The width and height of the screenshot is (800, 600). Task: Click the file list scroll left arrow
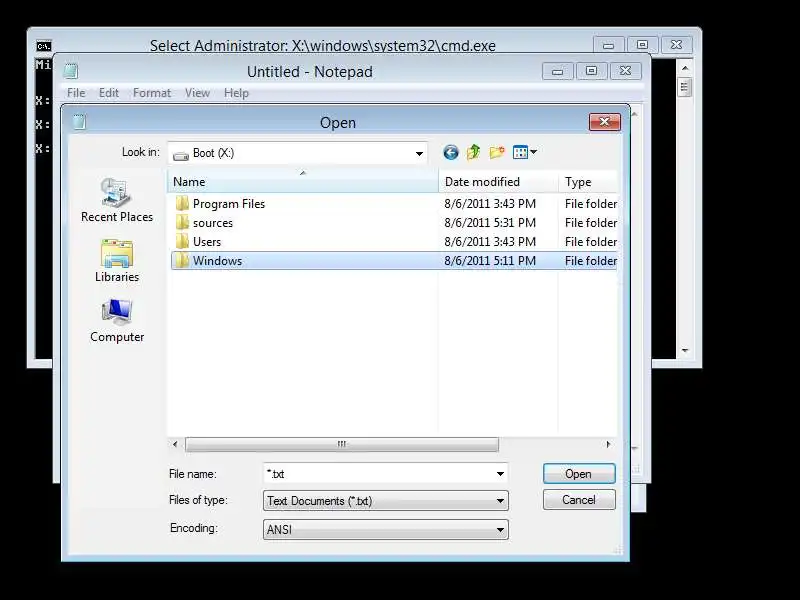(175, 444)
